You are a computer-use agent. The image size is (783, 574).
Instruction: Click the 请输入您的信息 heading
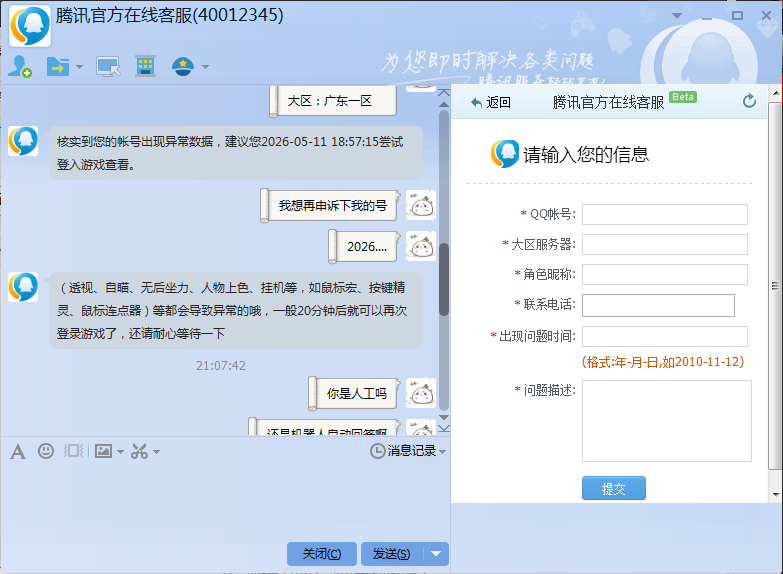[x=586, y=154]
